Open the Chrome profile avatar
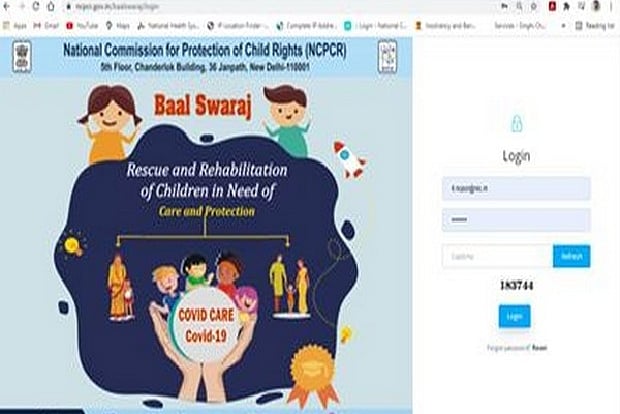The width and height of the screenshot is (620, 414). (596, 6)
